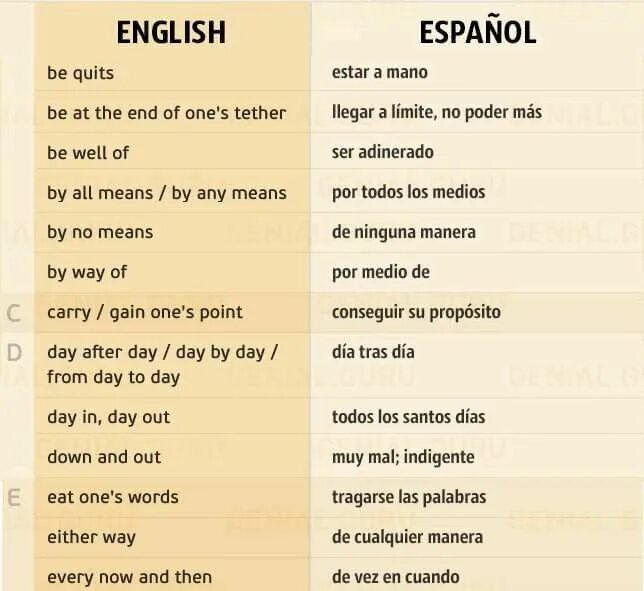Screen dimensions: 644x591
Task: Click 'be at the end of one's tether'
Action: coord(166,113)
